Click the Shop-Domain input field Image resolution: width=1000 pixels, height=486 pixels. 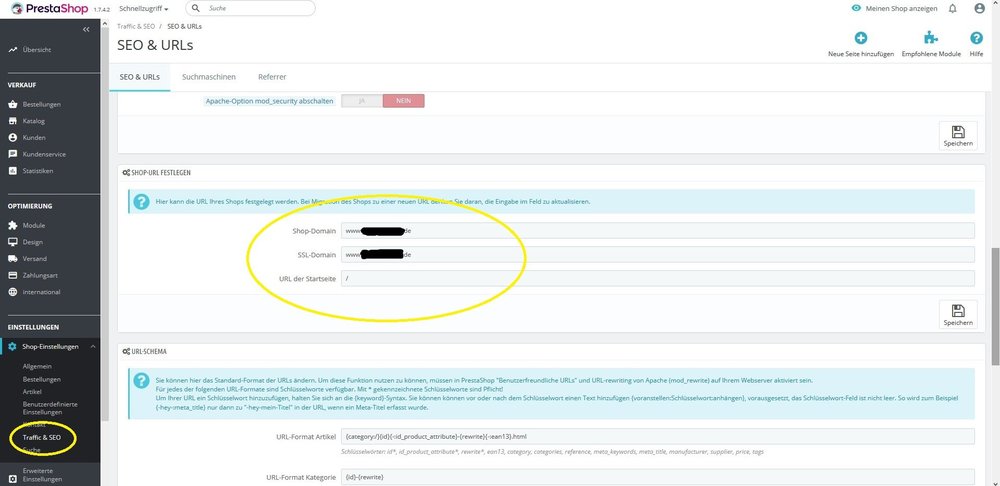[658, 231]
